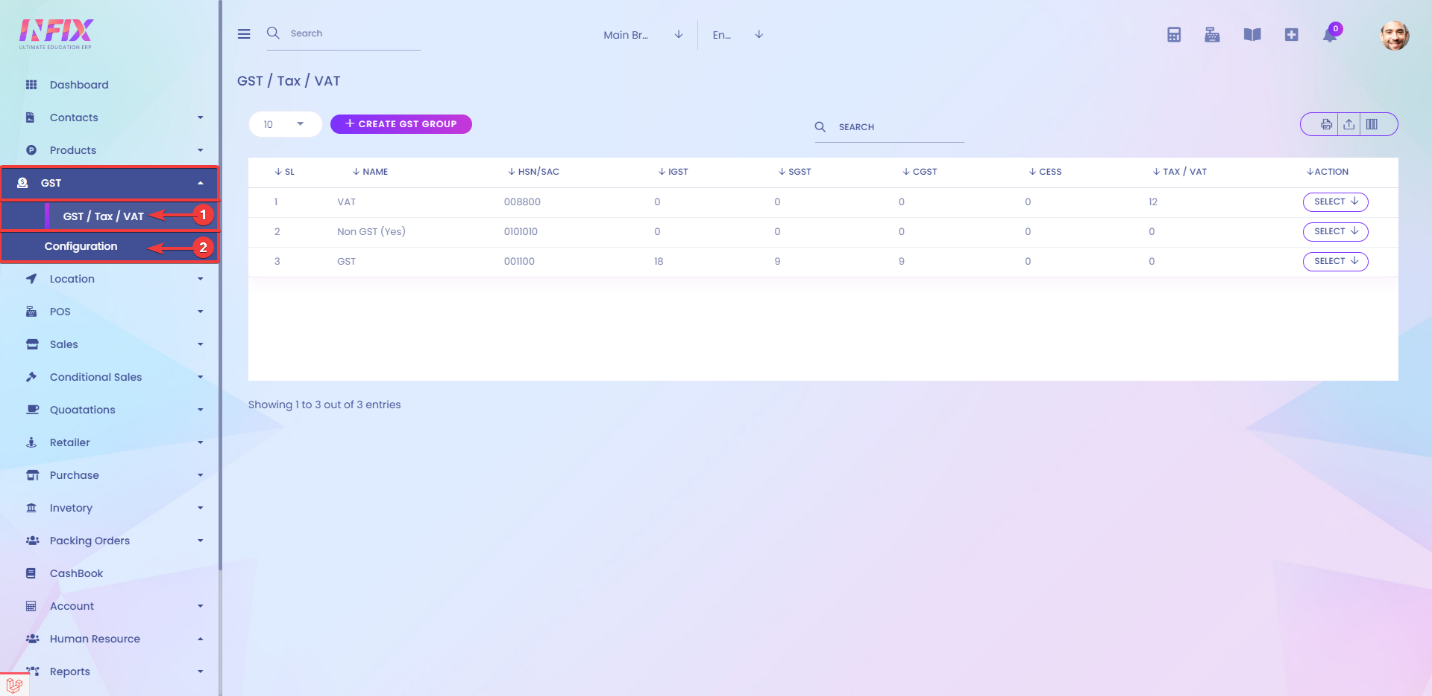Click the Purchase shop icon
The image size is (1432, 696).
click(31, 475)
